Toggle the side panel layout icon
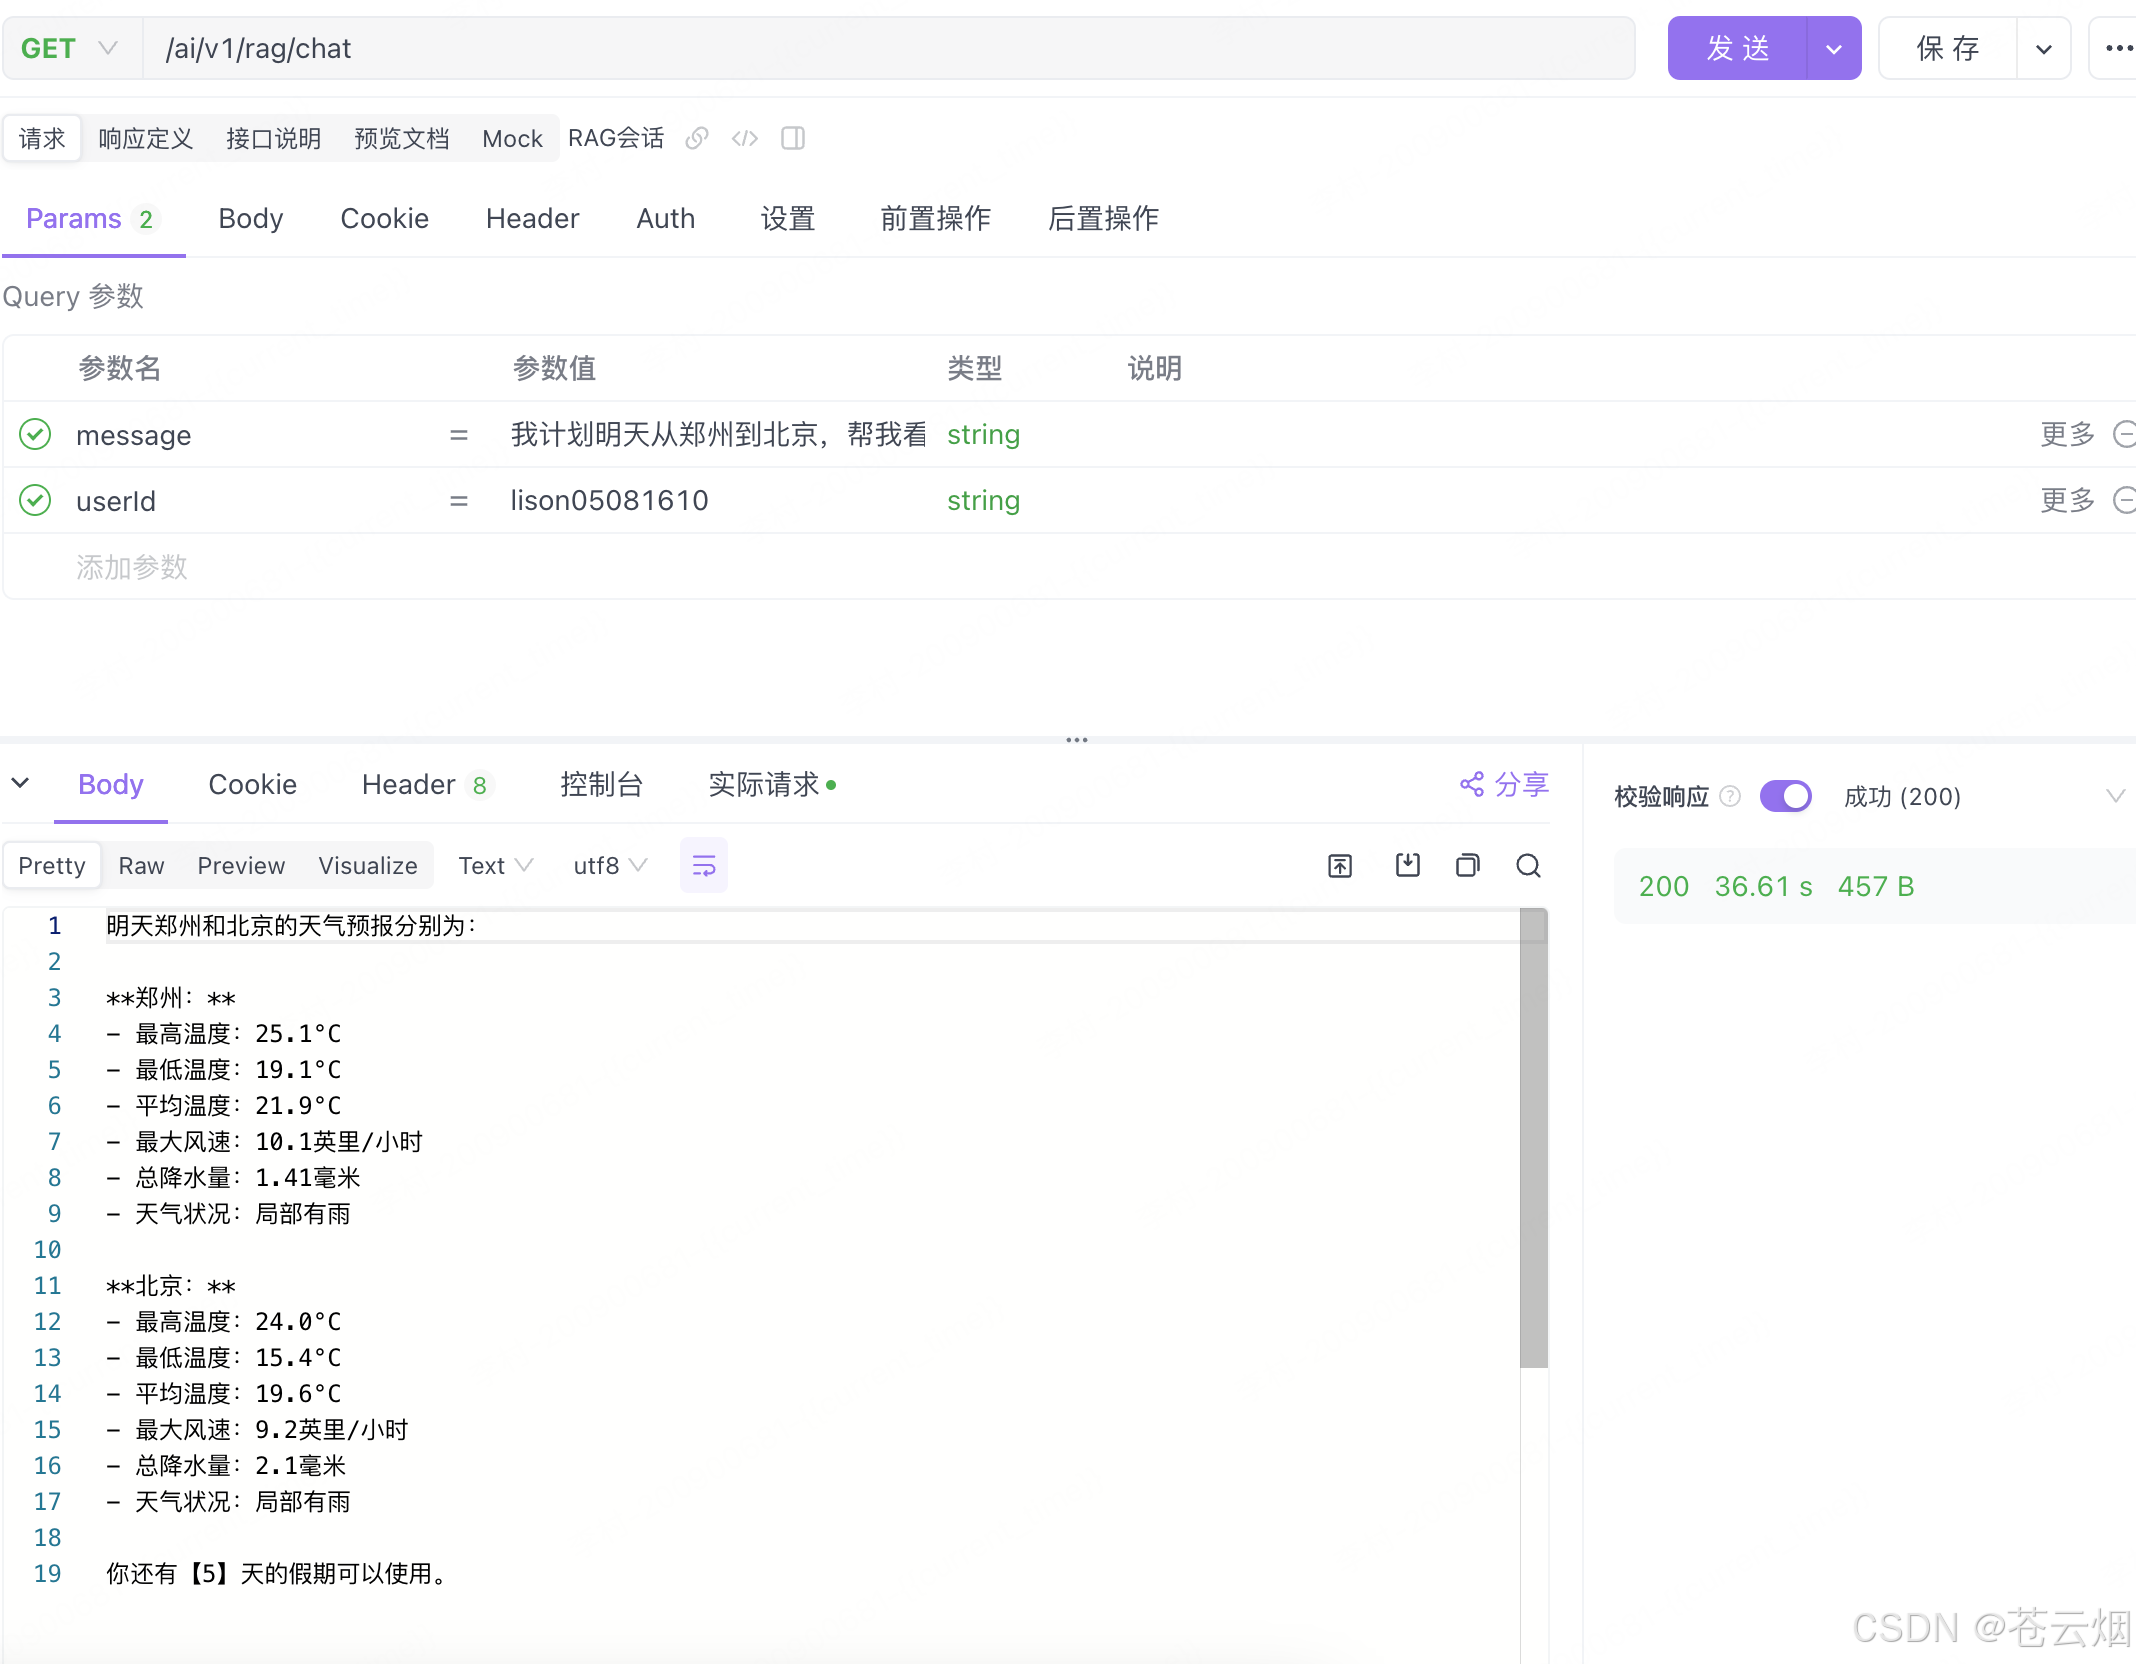This screenshot has height=1664, width=2136. [x=793, y=138]
